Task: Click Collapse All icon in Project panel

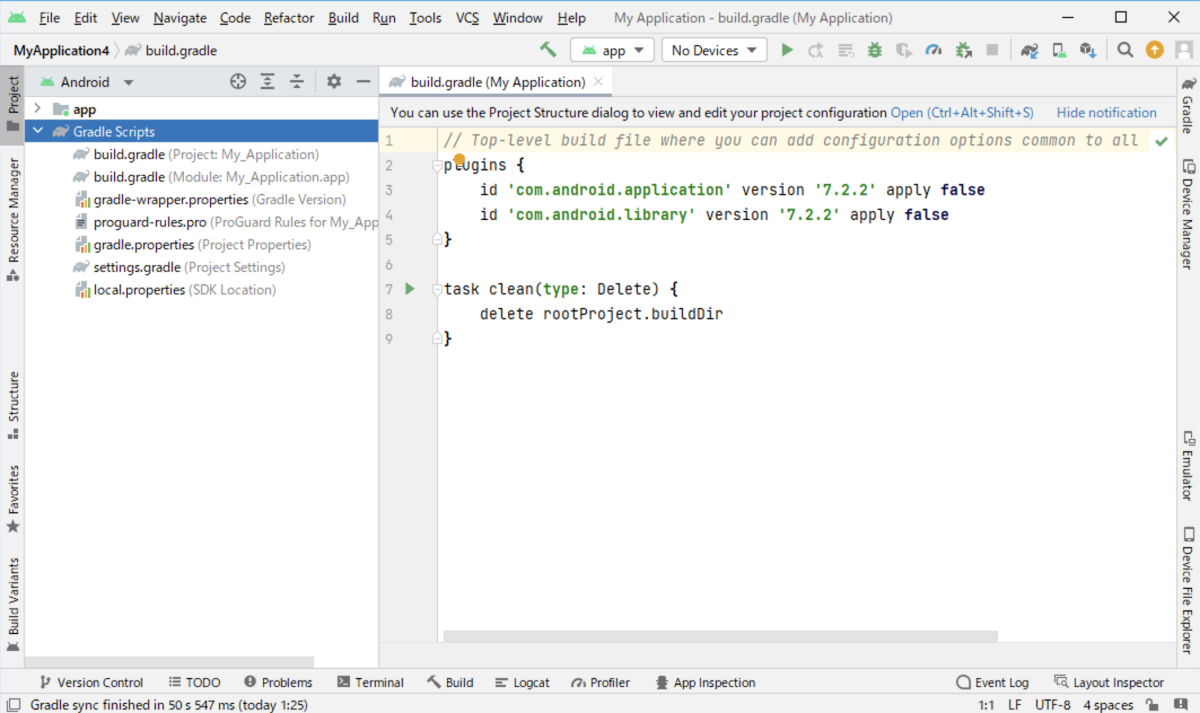Action: point(297,82)
